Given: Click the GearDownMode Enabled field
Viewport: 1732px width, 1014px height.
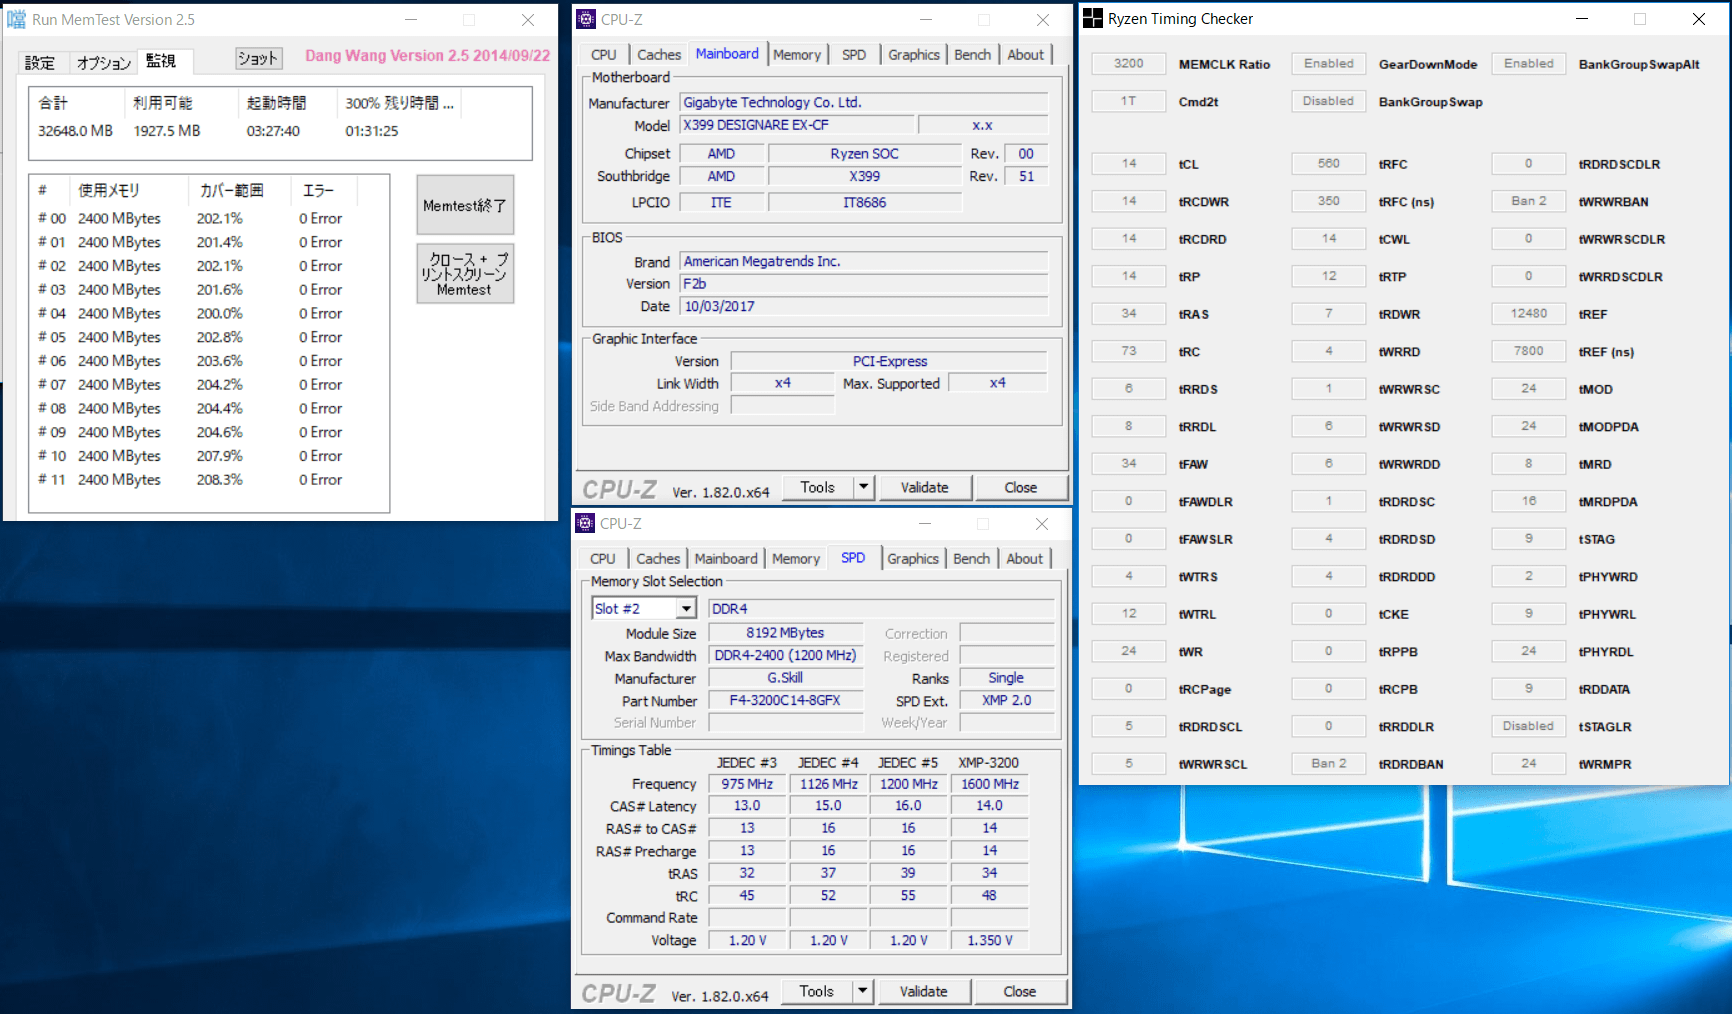Looking at the screenshot, I should [1328, 63].
